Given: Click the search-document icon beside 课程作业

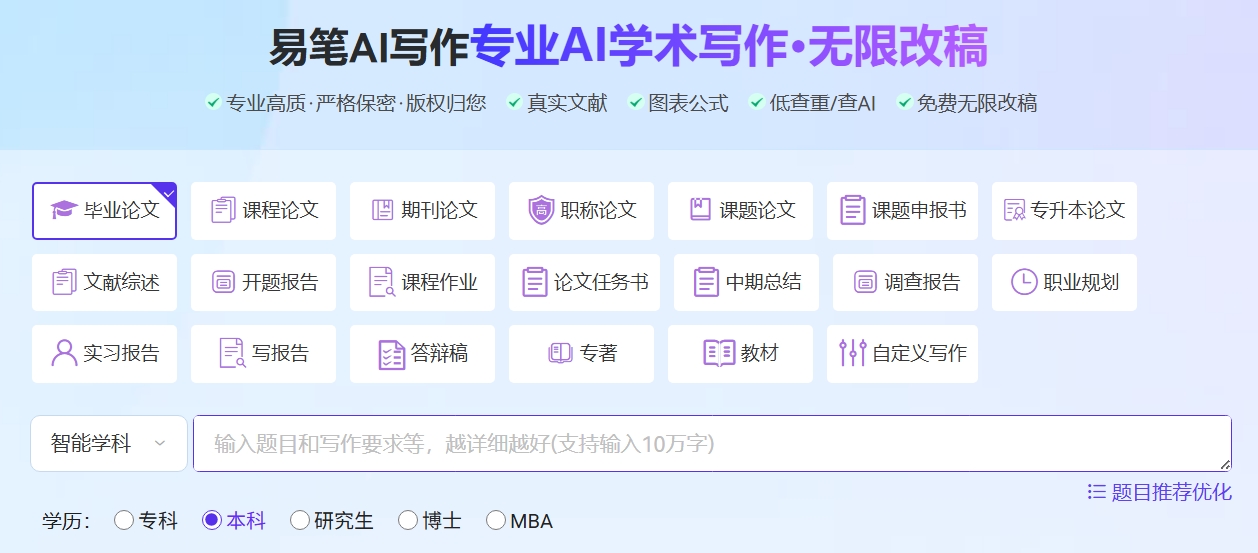Looking at the screenshot, I should [x=382, y=282].
